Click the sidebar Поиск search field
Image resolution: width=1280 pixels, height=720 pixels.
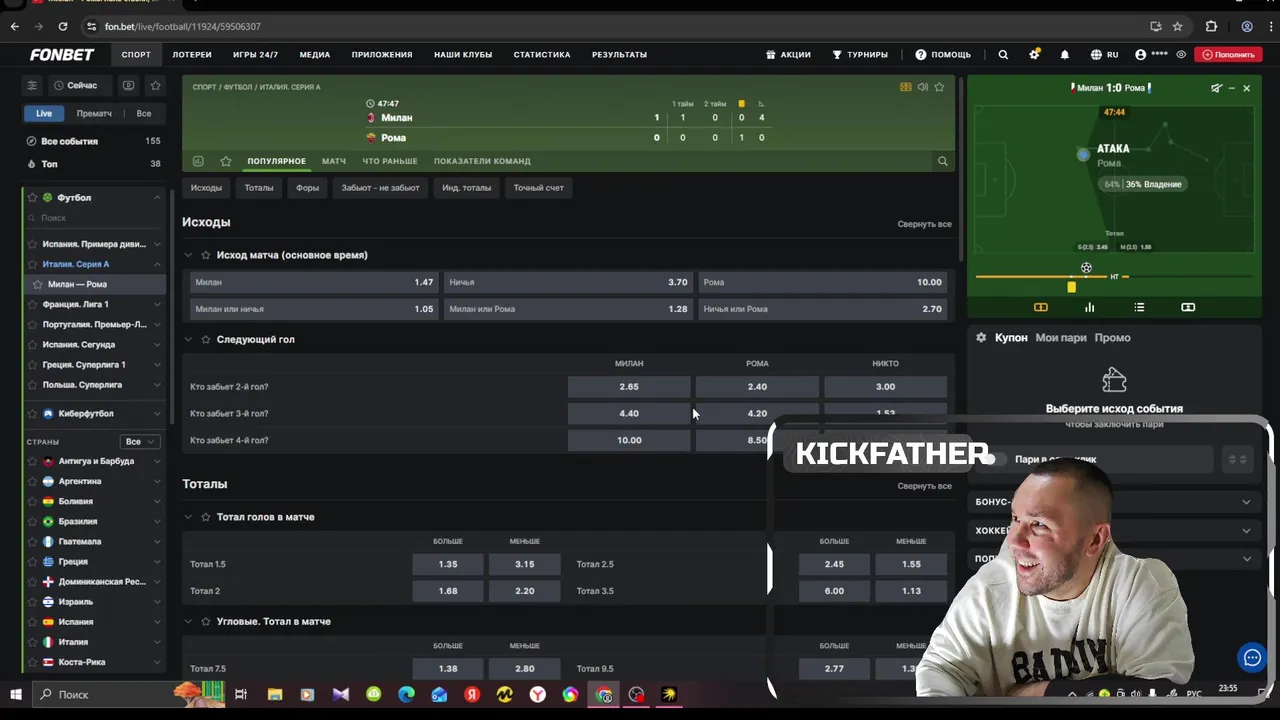pyautogui.click(x=95, y=218)
